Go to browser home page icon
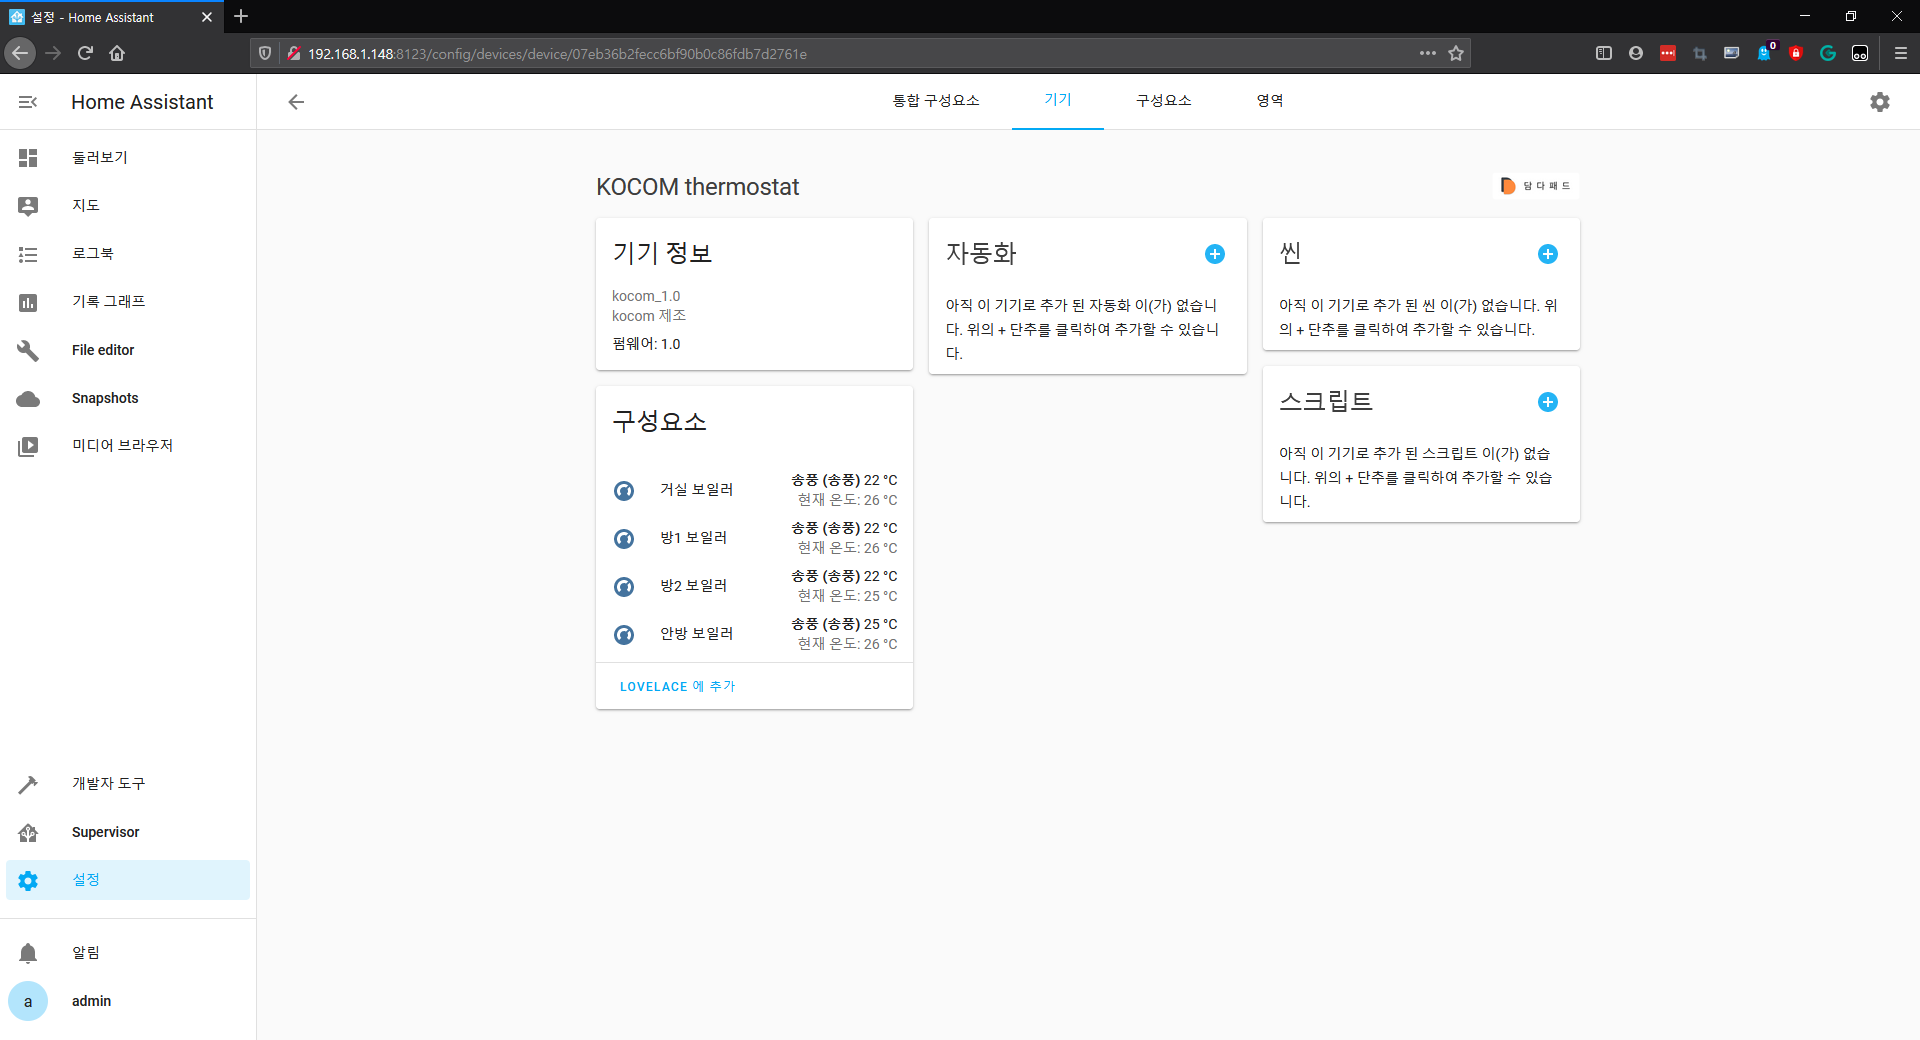This screenshot has height=1040, width=1920. click(117, 53)
